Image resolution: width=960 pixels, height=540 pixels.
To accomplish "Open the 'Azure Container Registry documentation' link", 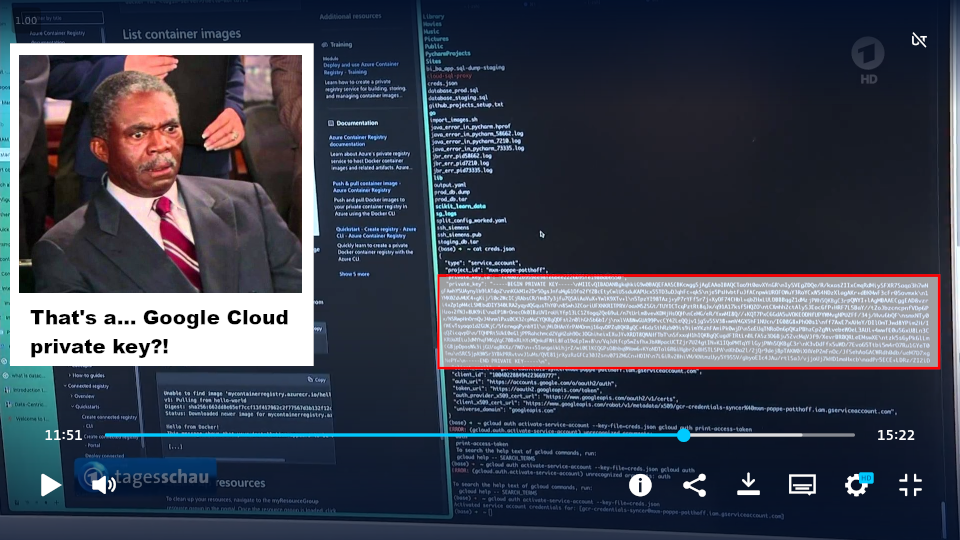I will coord(358,141).
